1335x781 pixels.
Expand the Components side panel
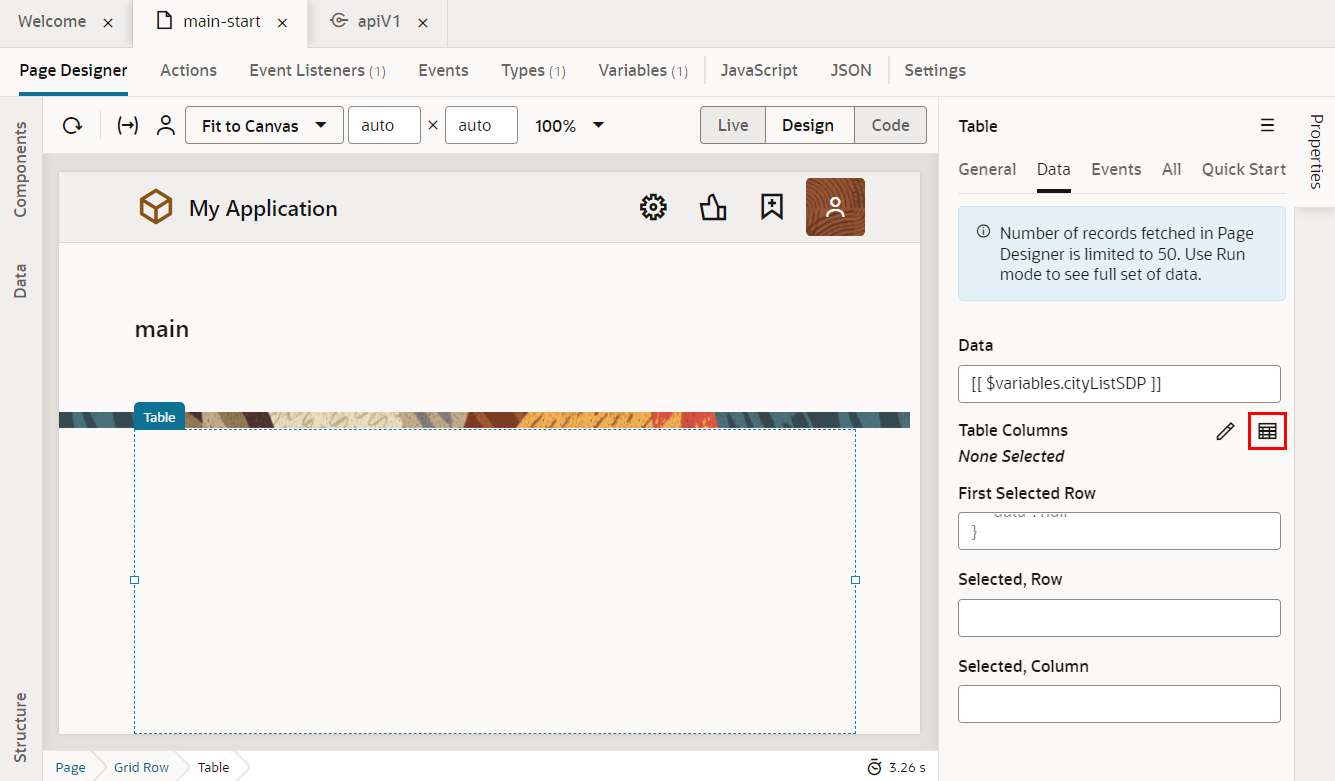click(20, 170)
